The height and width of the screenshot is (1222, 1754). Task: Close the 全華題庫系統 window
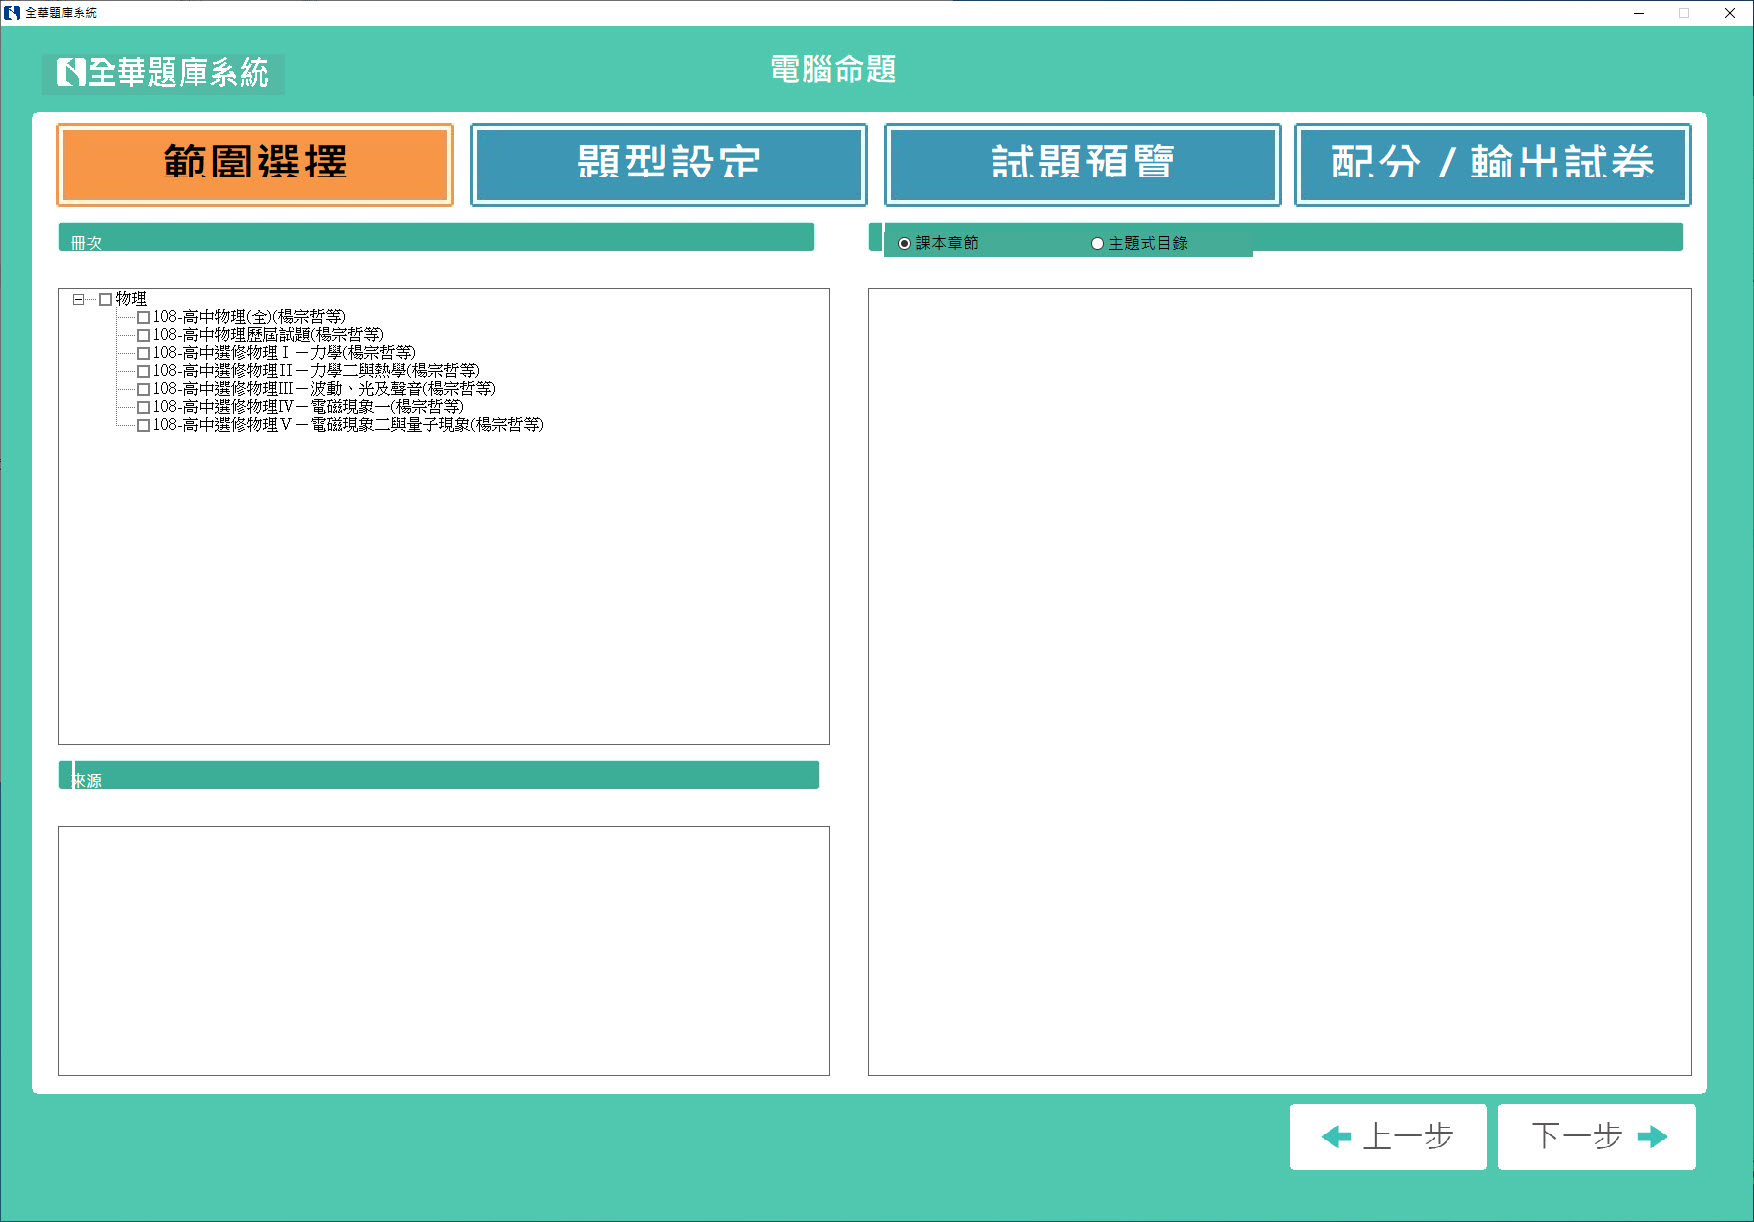pyautogui.click(x=1730, y=13)
